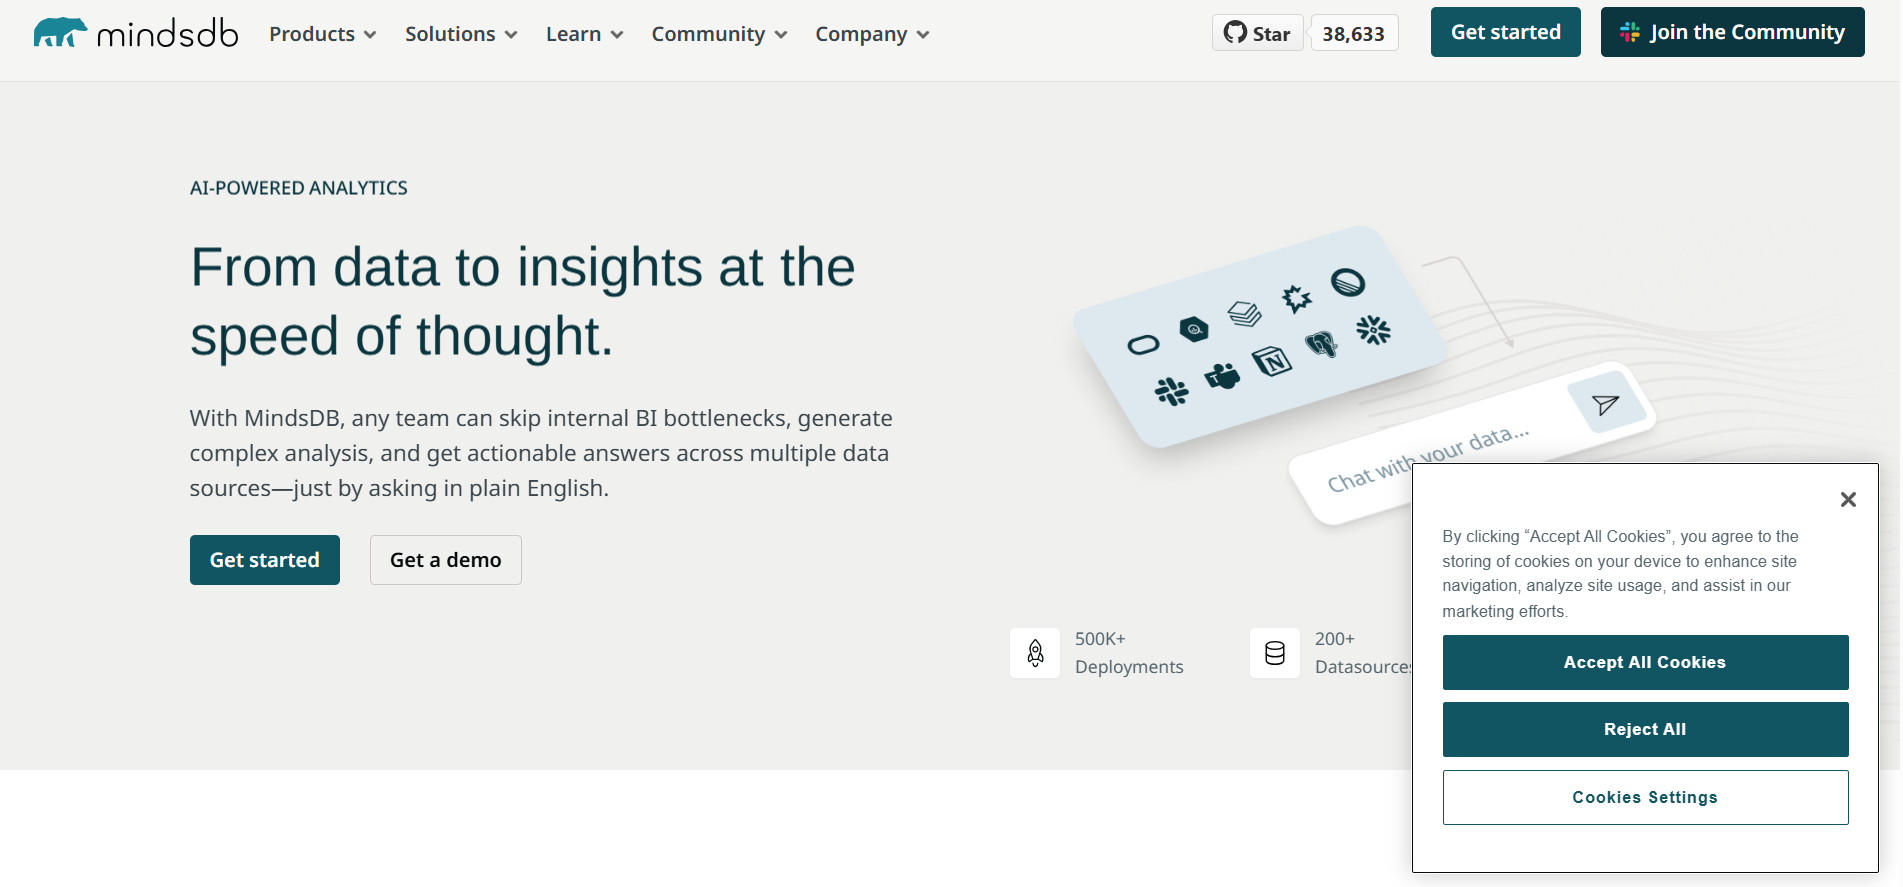This screenshot has width=1903, height=887.
Task: Click the send paper-plane icon in the chat bar
Action: tap(1604, 402)
